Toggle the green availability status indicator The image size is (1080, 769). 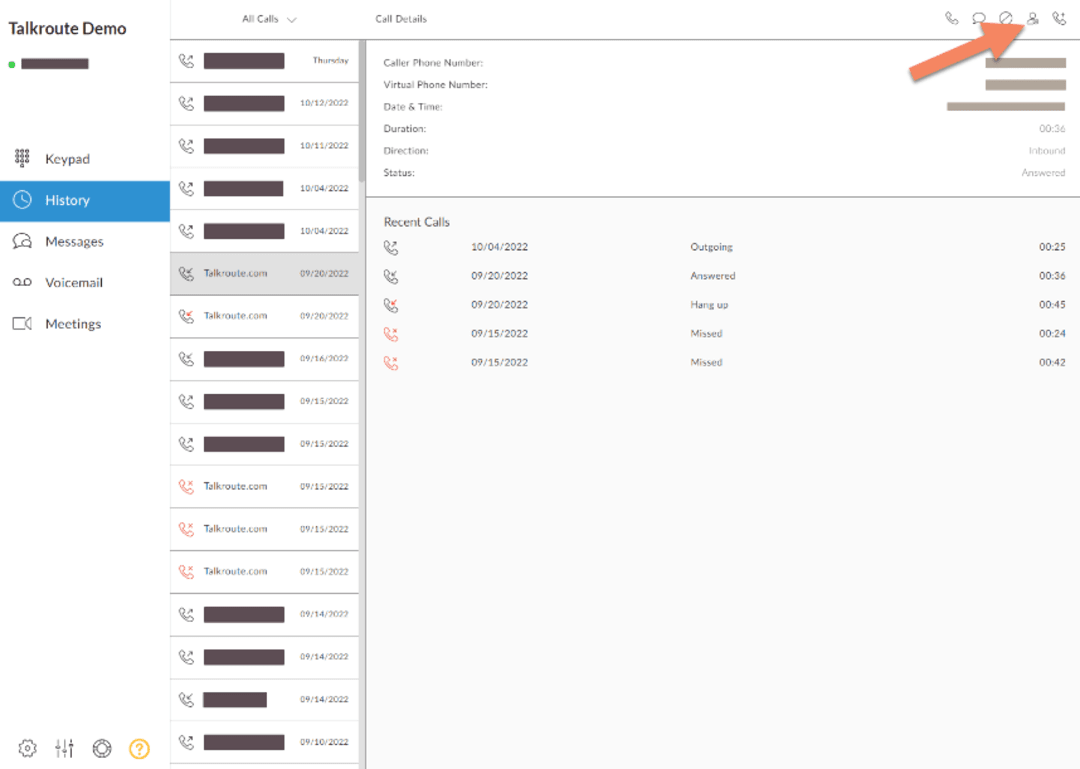click(x=11, y=62)
